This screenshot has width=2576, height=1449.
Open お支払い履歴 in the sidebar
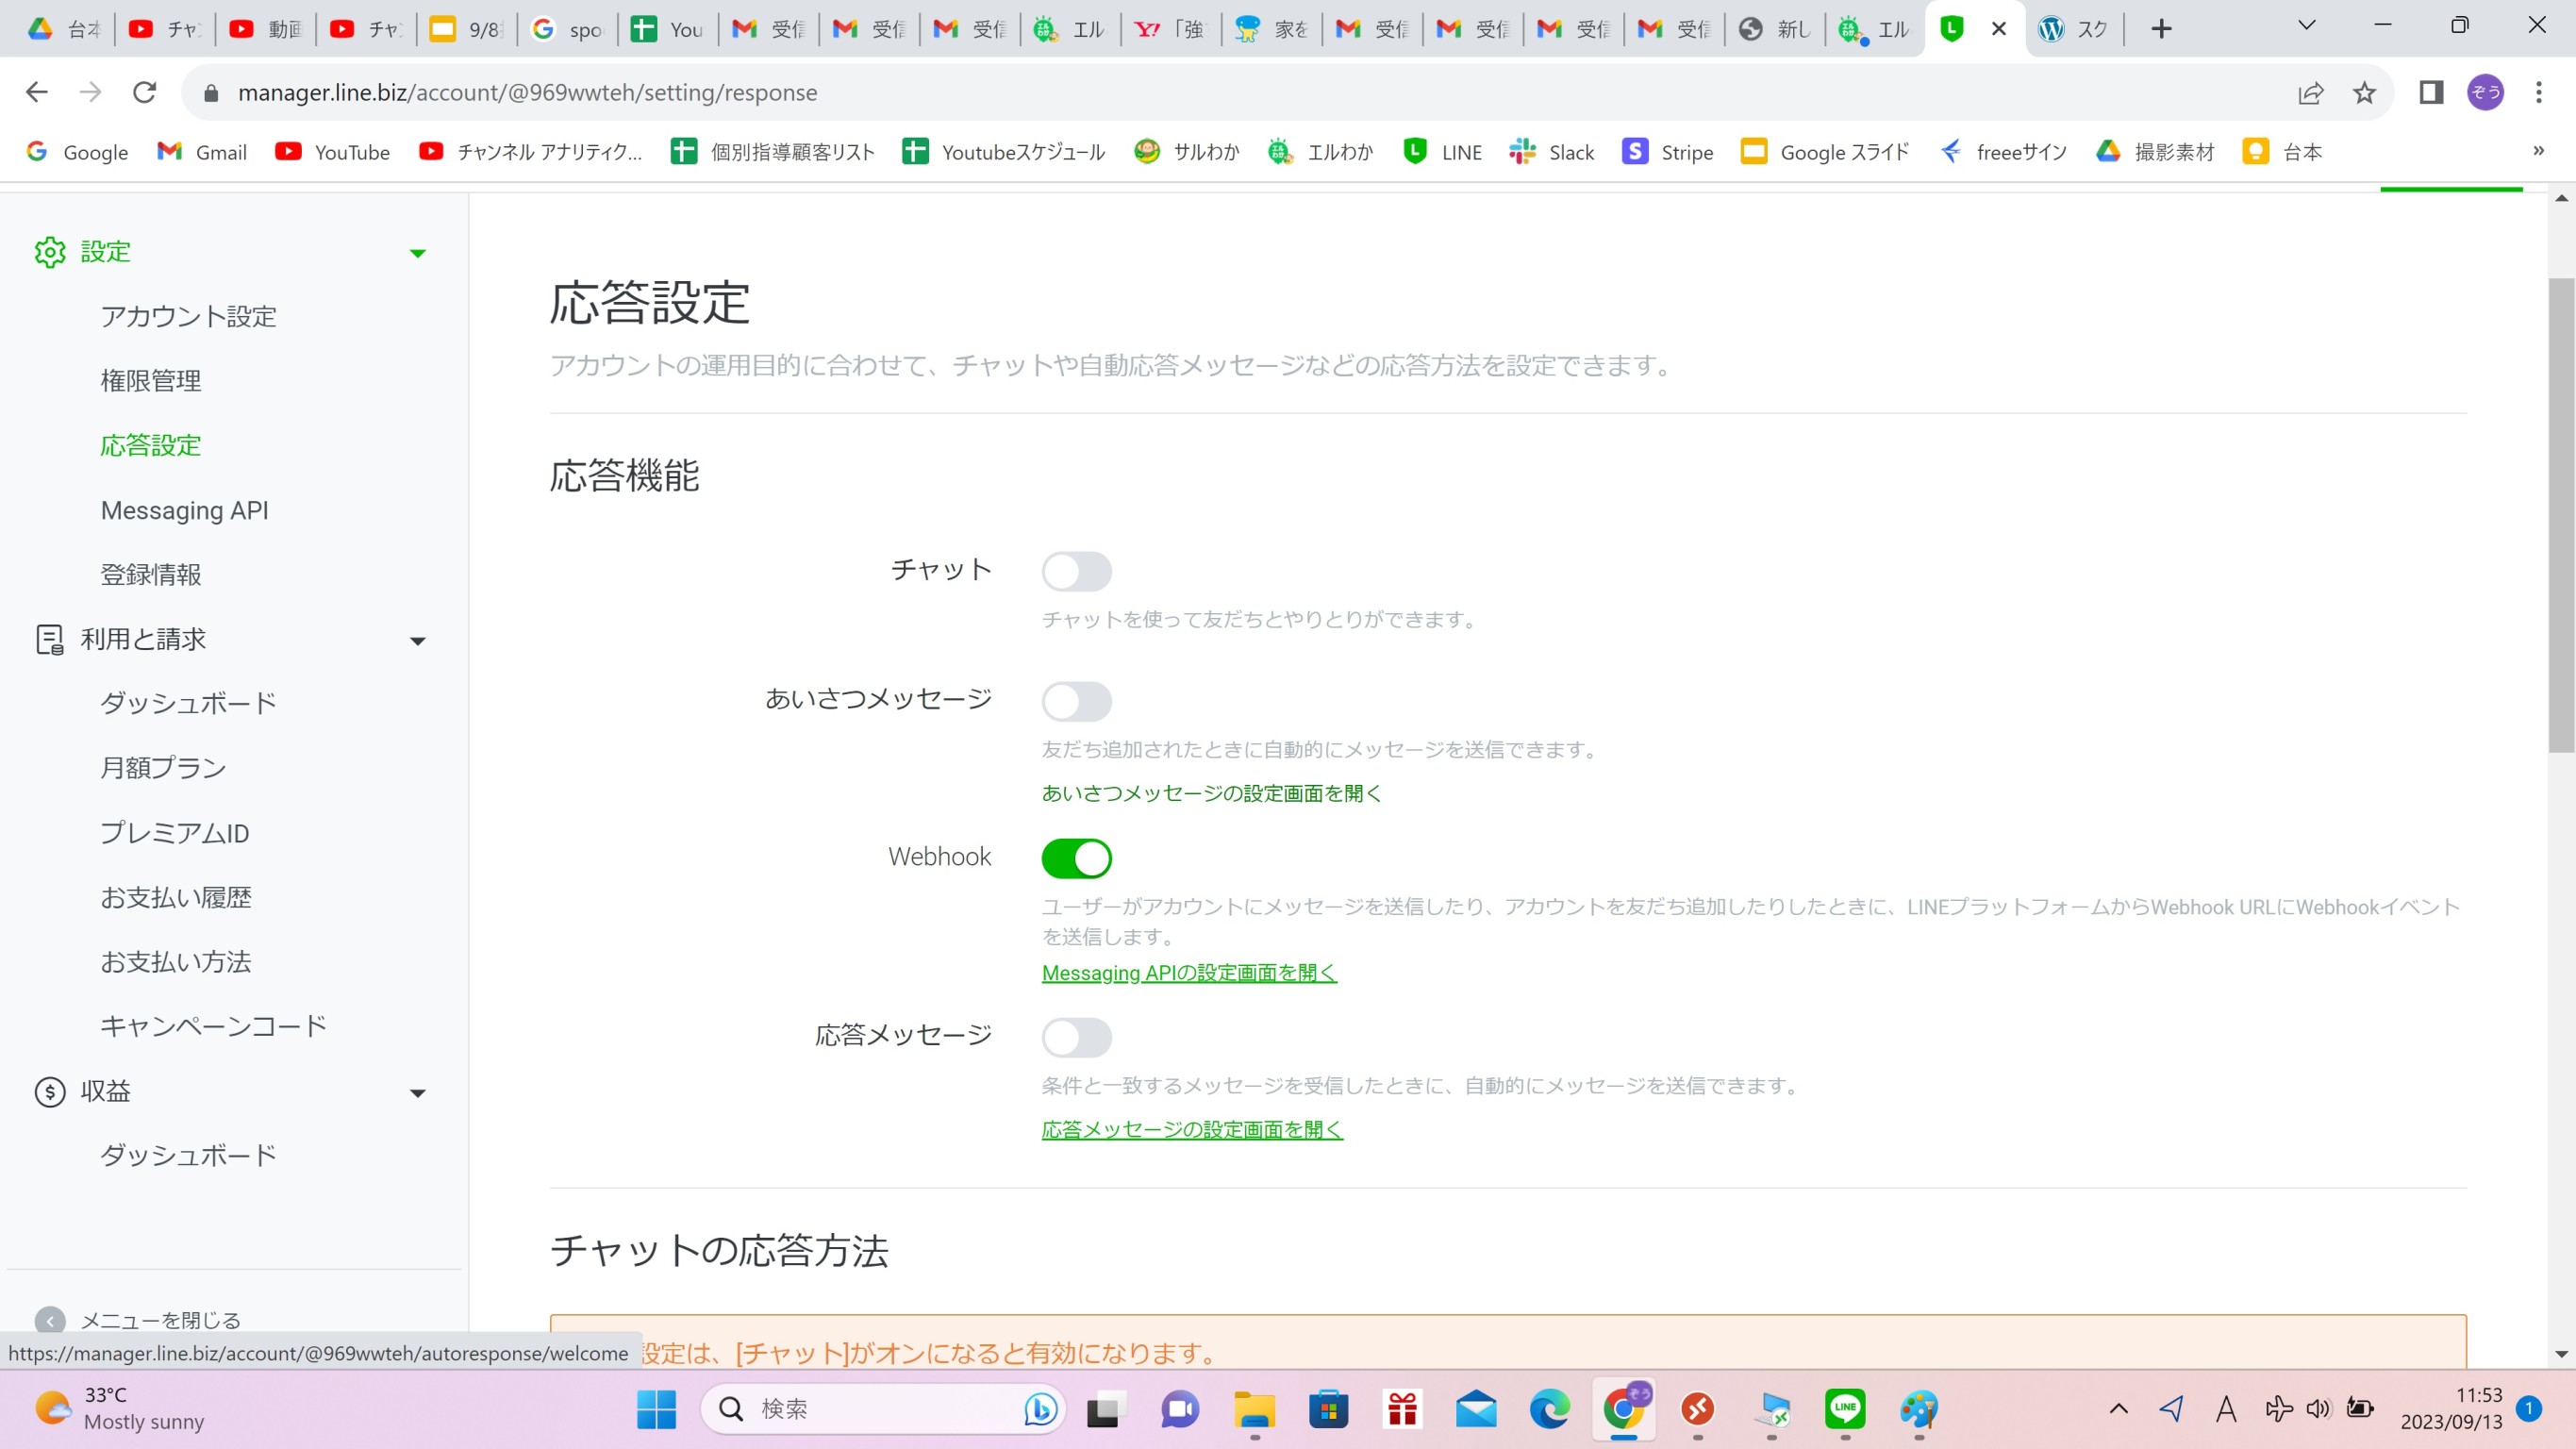(176, 897)
